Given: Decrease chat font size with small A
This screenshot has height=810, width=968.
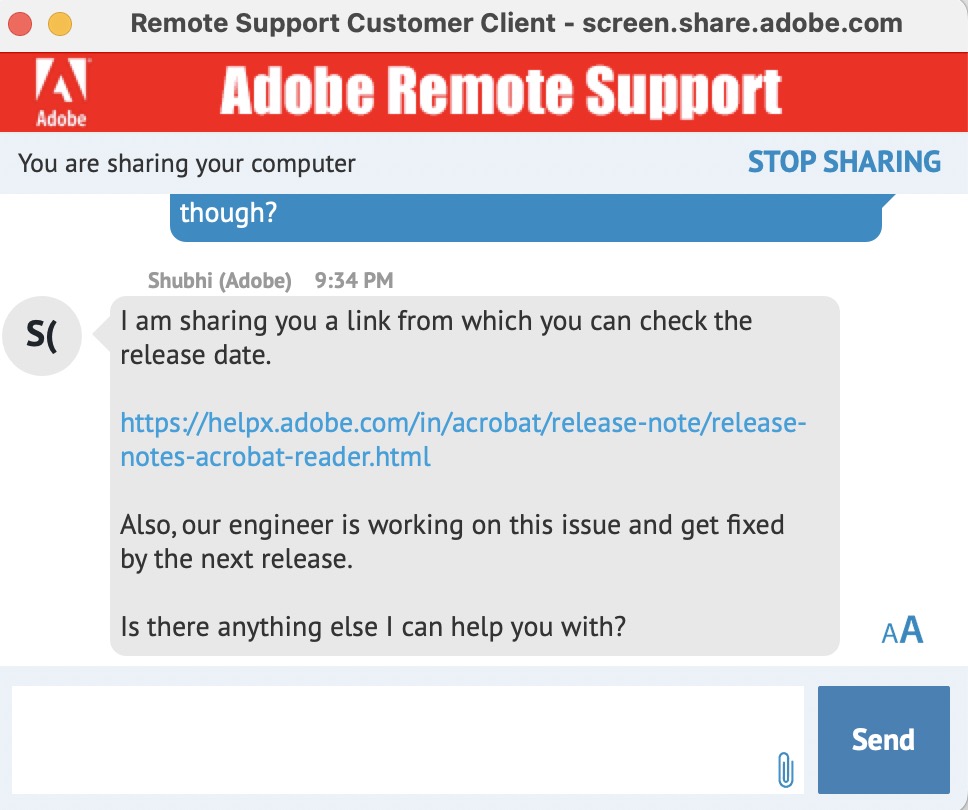Looking at the screenshot, I should pyautogui.click(x=889, y=633).
